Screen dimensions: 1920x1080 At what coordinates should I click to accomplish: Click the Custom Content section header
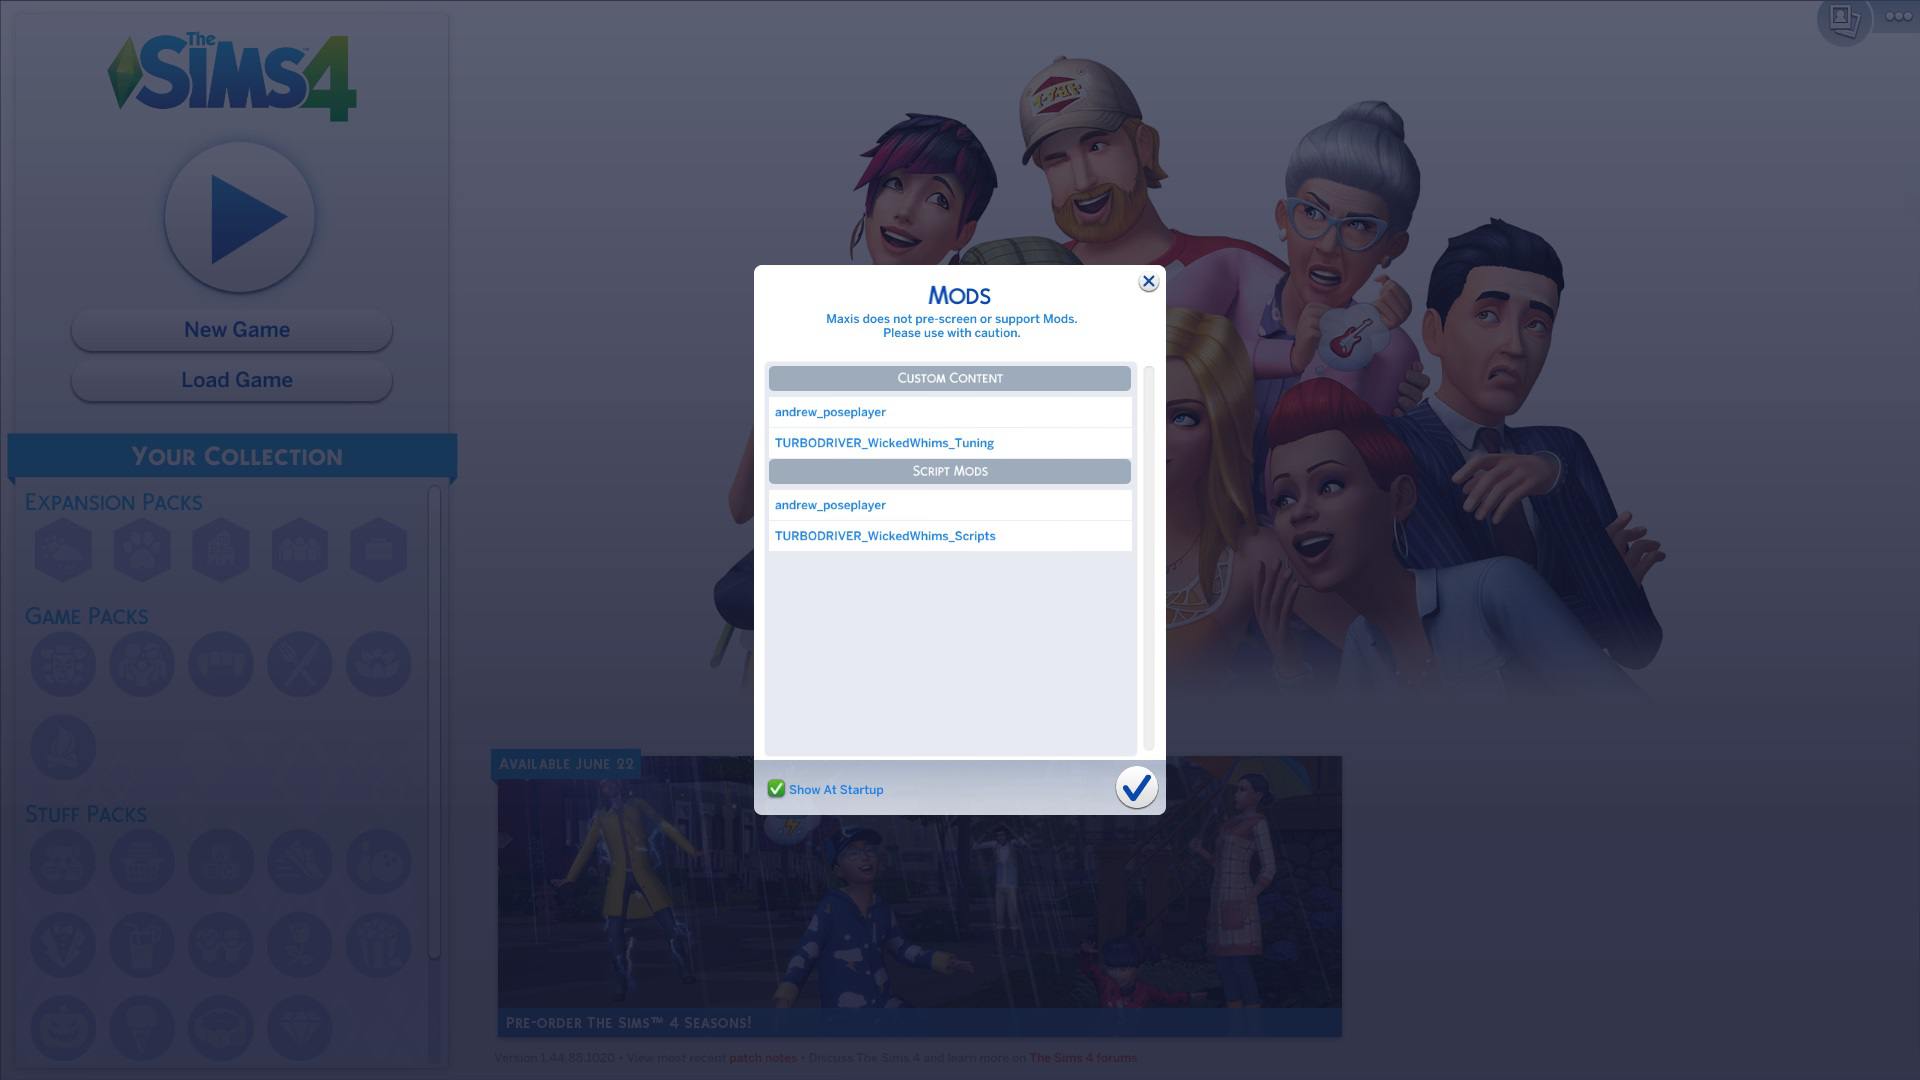tap(950, 378)
